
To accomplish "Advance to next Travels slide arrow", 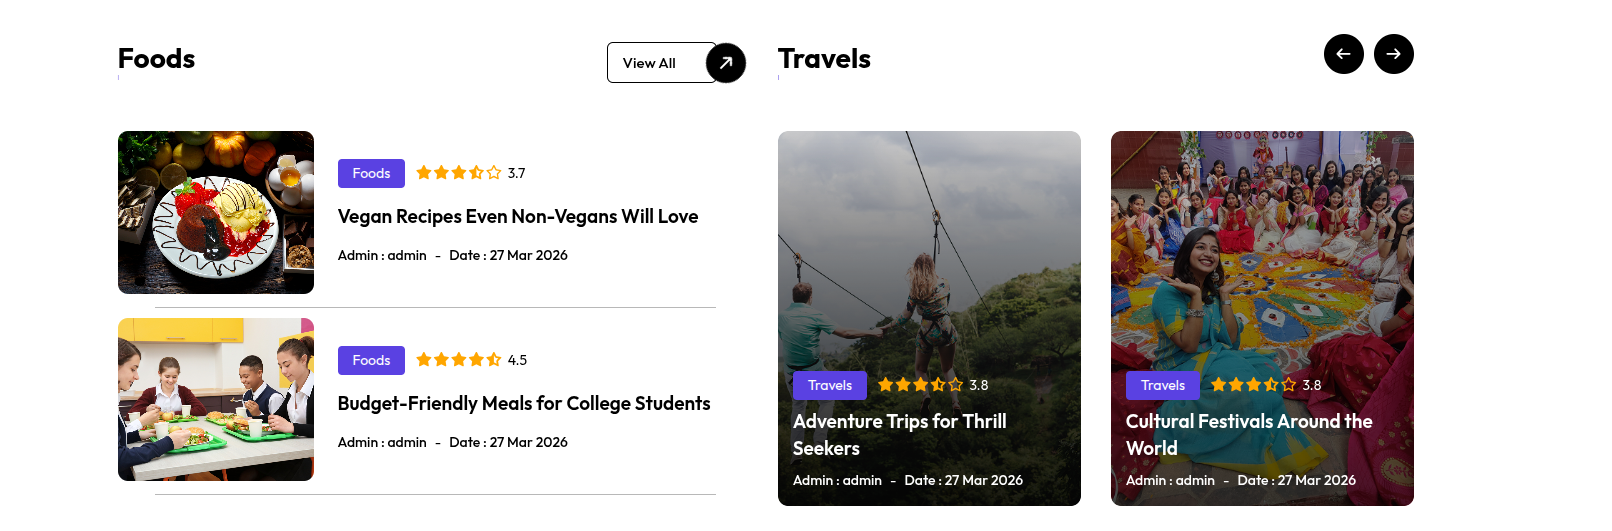I will (1393, 54).
